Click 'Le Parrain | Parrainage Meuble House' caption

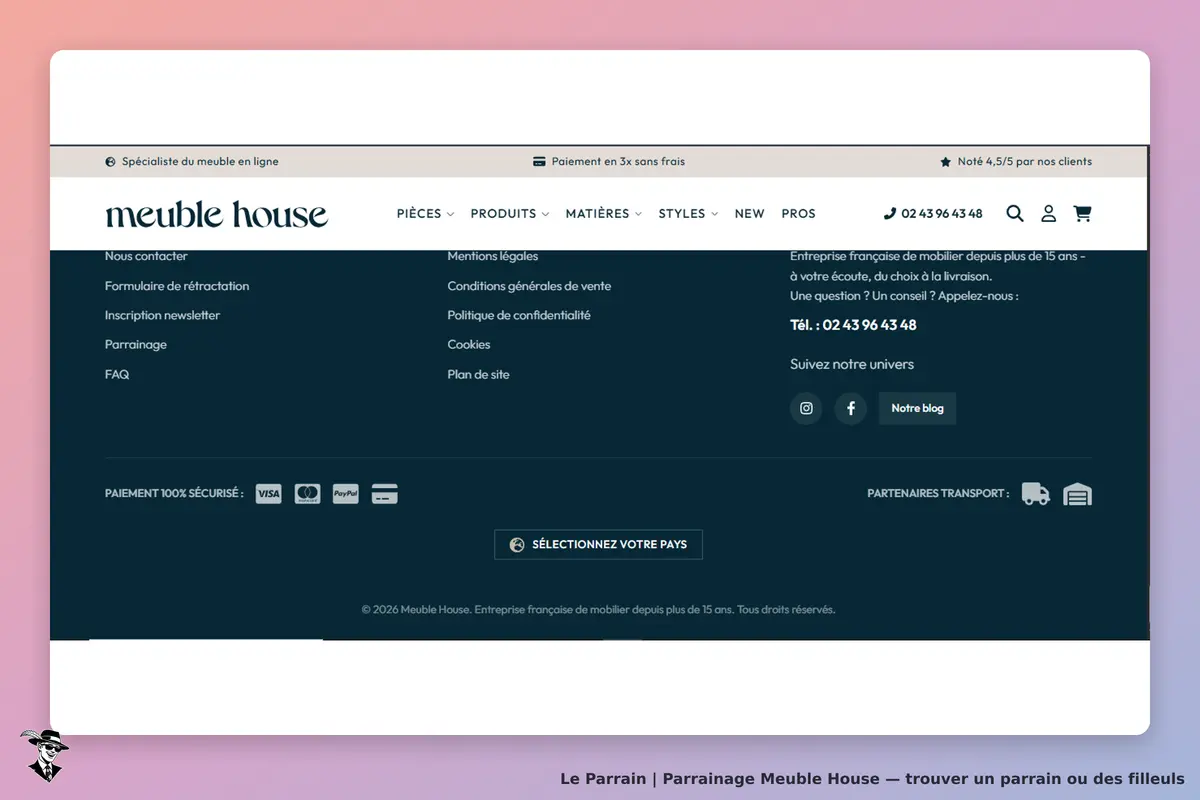(872, 778)
